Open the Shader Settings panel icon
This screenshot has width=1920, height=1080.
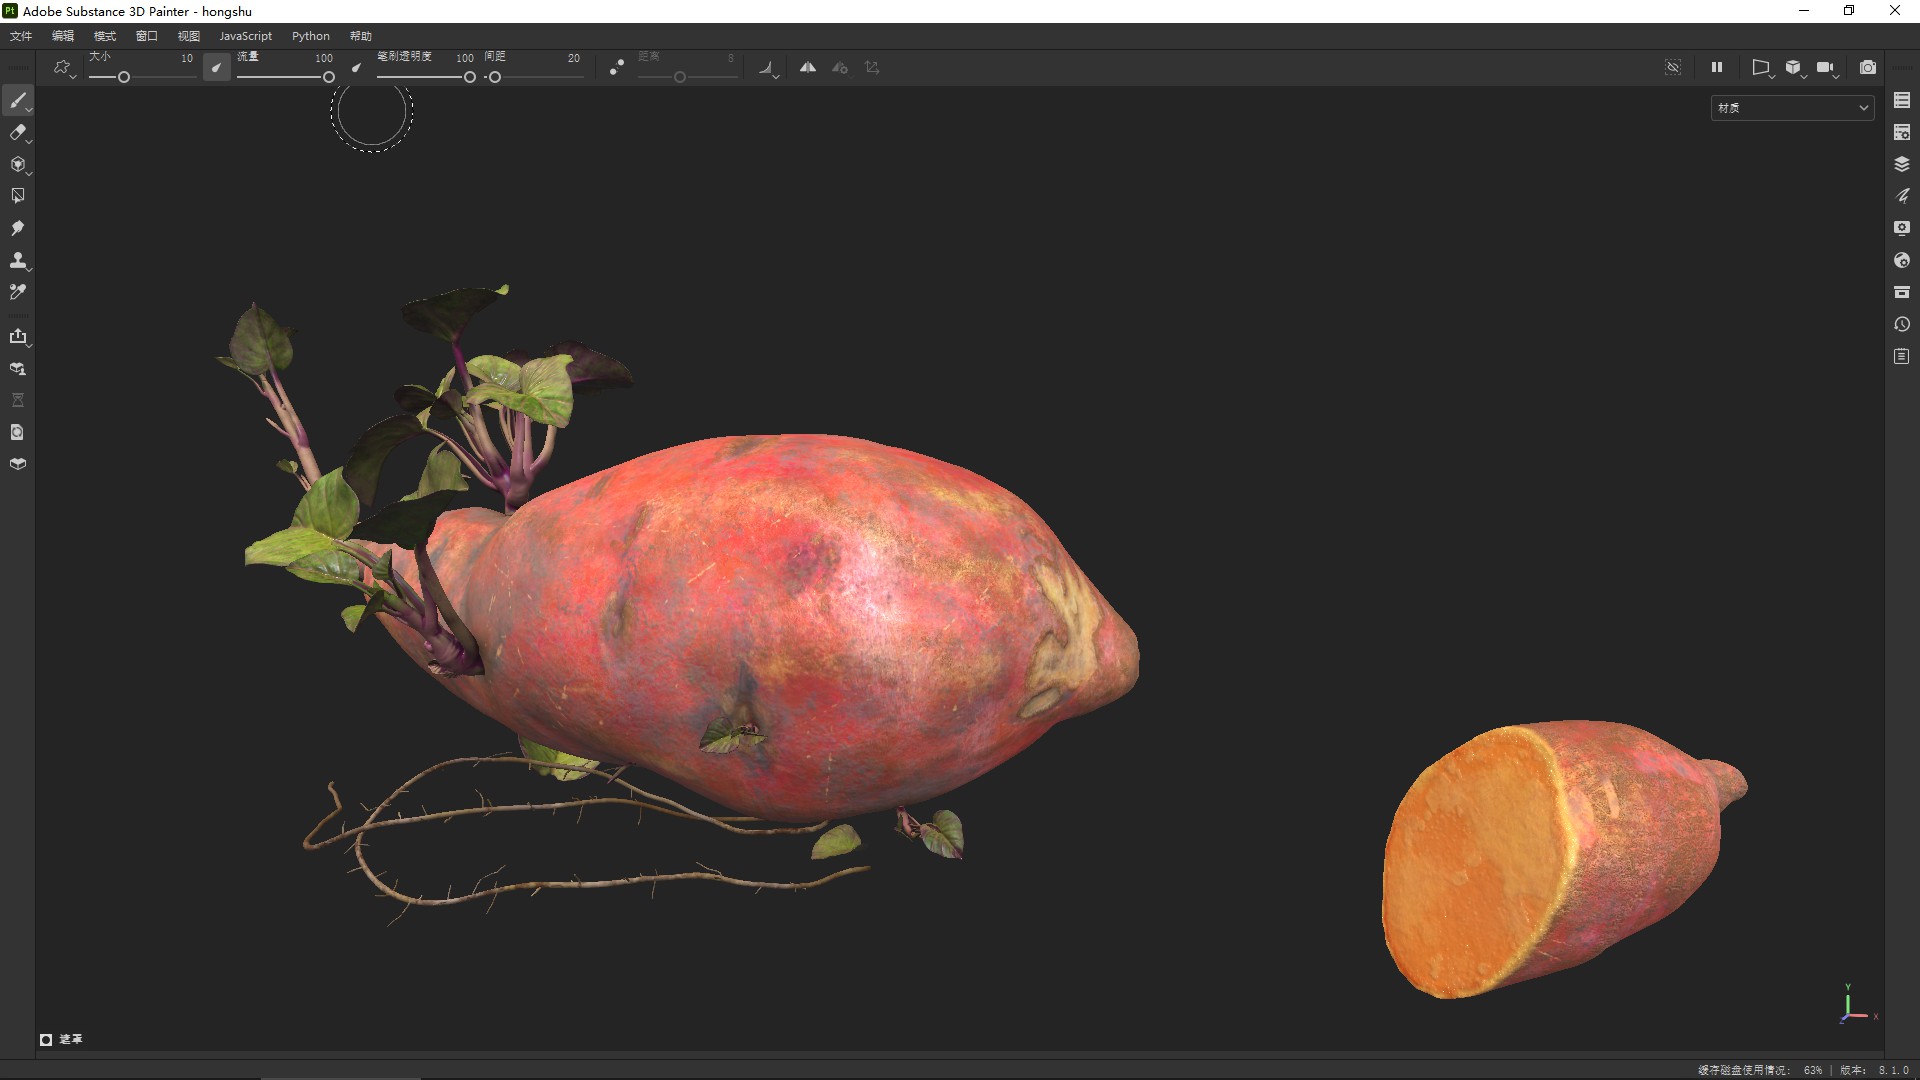coord(1902,260)
